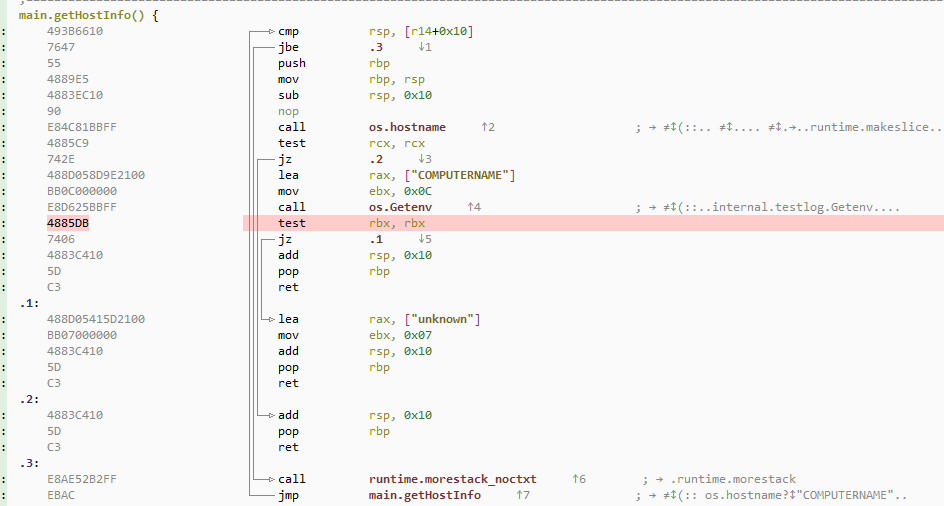Screen dimensions: 944x506
Task: Follow the .1 jump target of jz
Action: pyautogui.click(x=376, y=239)
